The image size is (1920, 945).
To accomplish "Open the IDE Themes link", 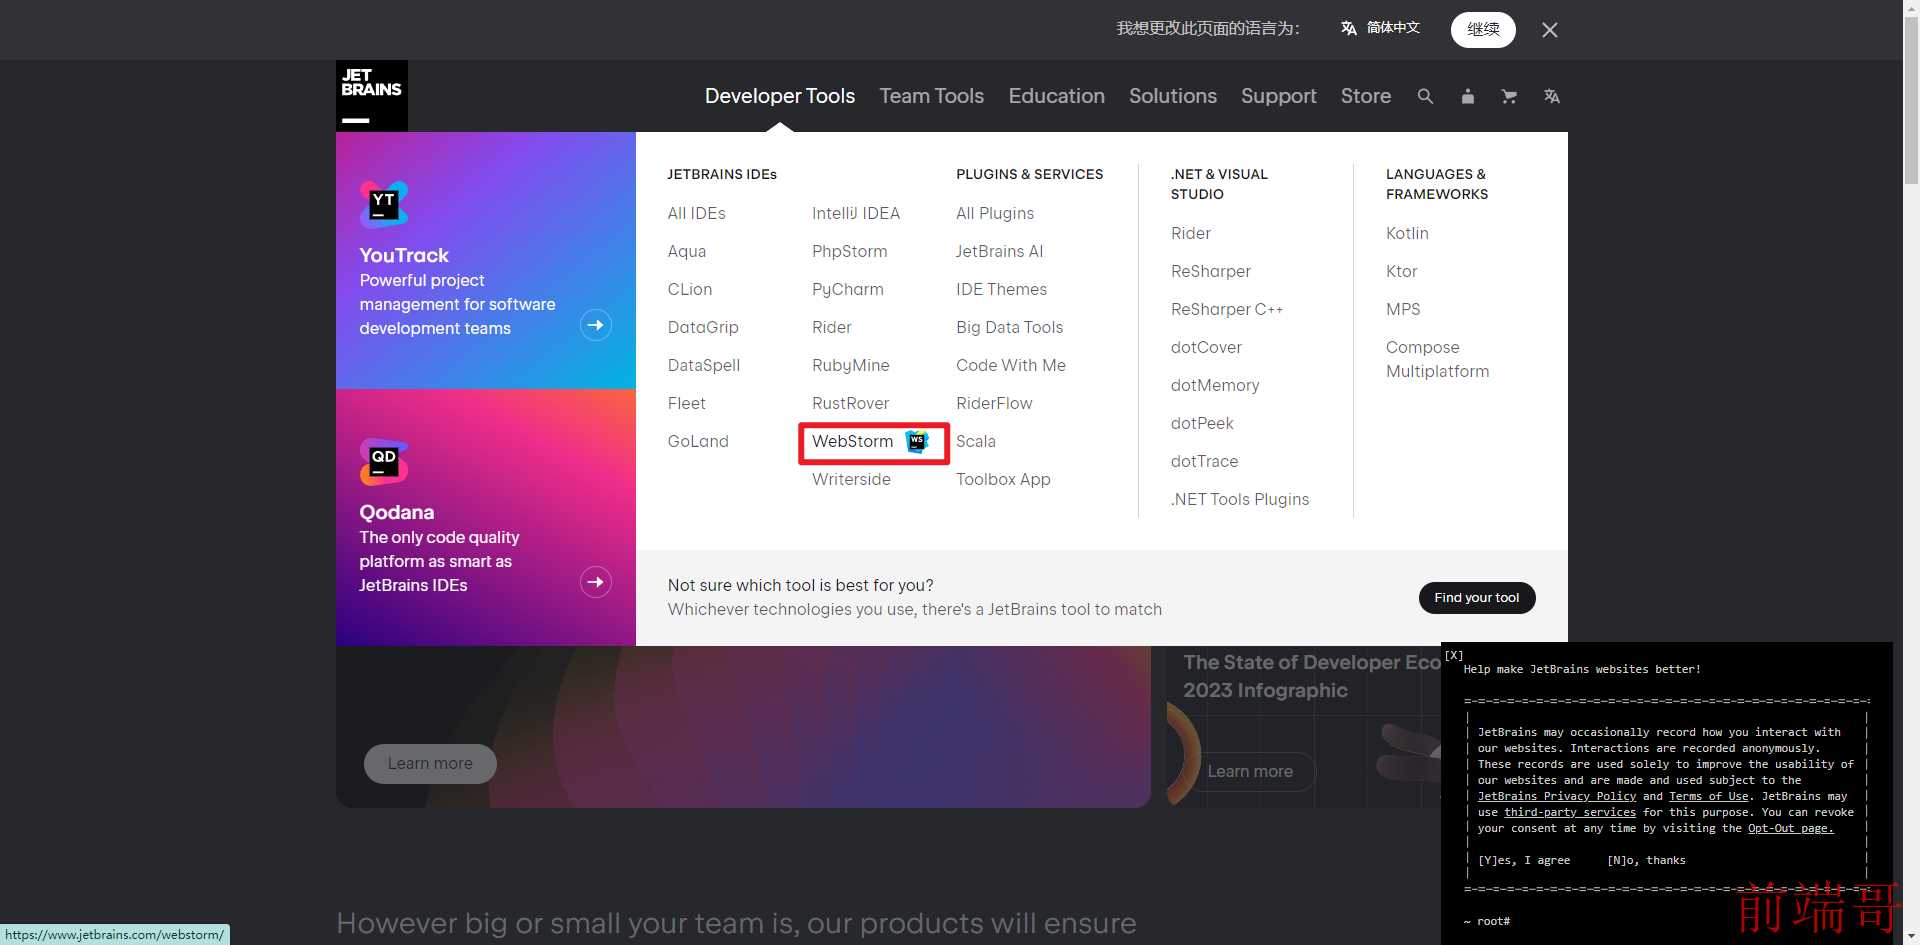I will (1001, 289).
